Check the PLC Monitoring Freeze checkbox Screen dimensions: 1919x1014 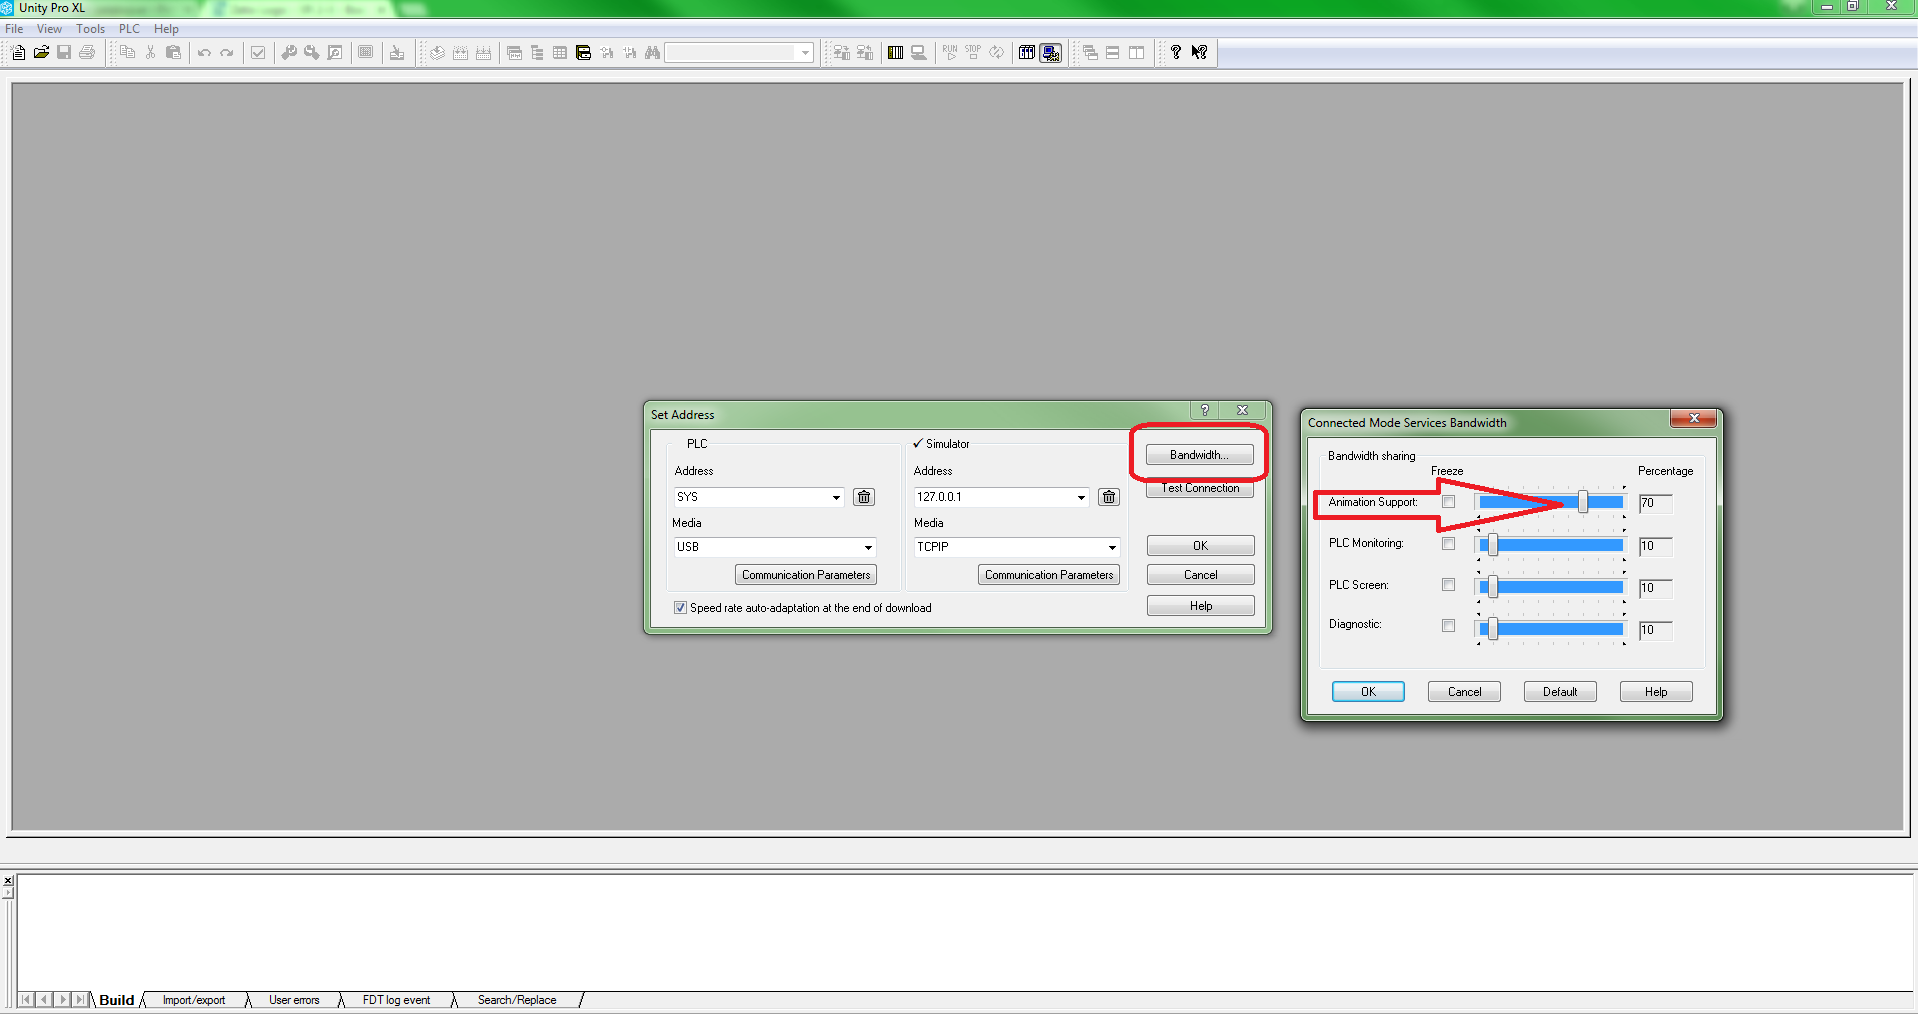[x=1449, y=544]
